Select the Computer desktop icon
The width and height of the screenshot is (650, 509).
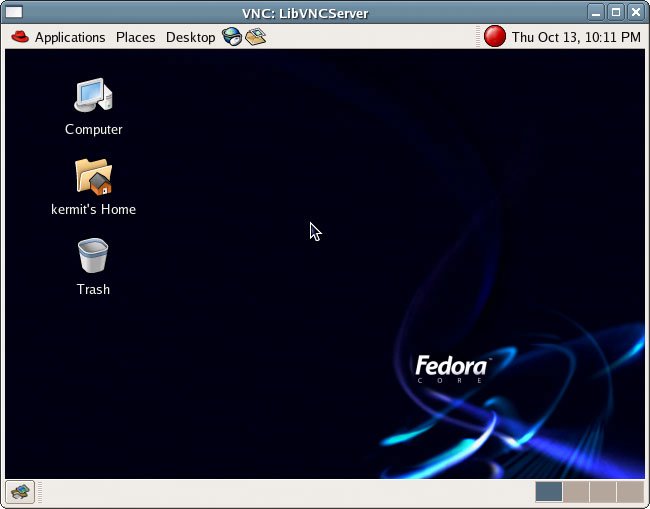pyautogui.click(x=93, y=96)
